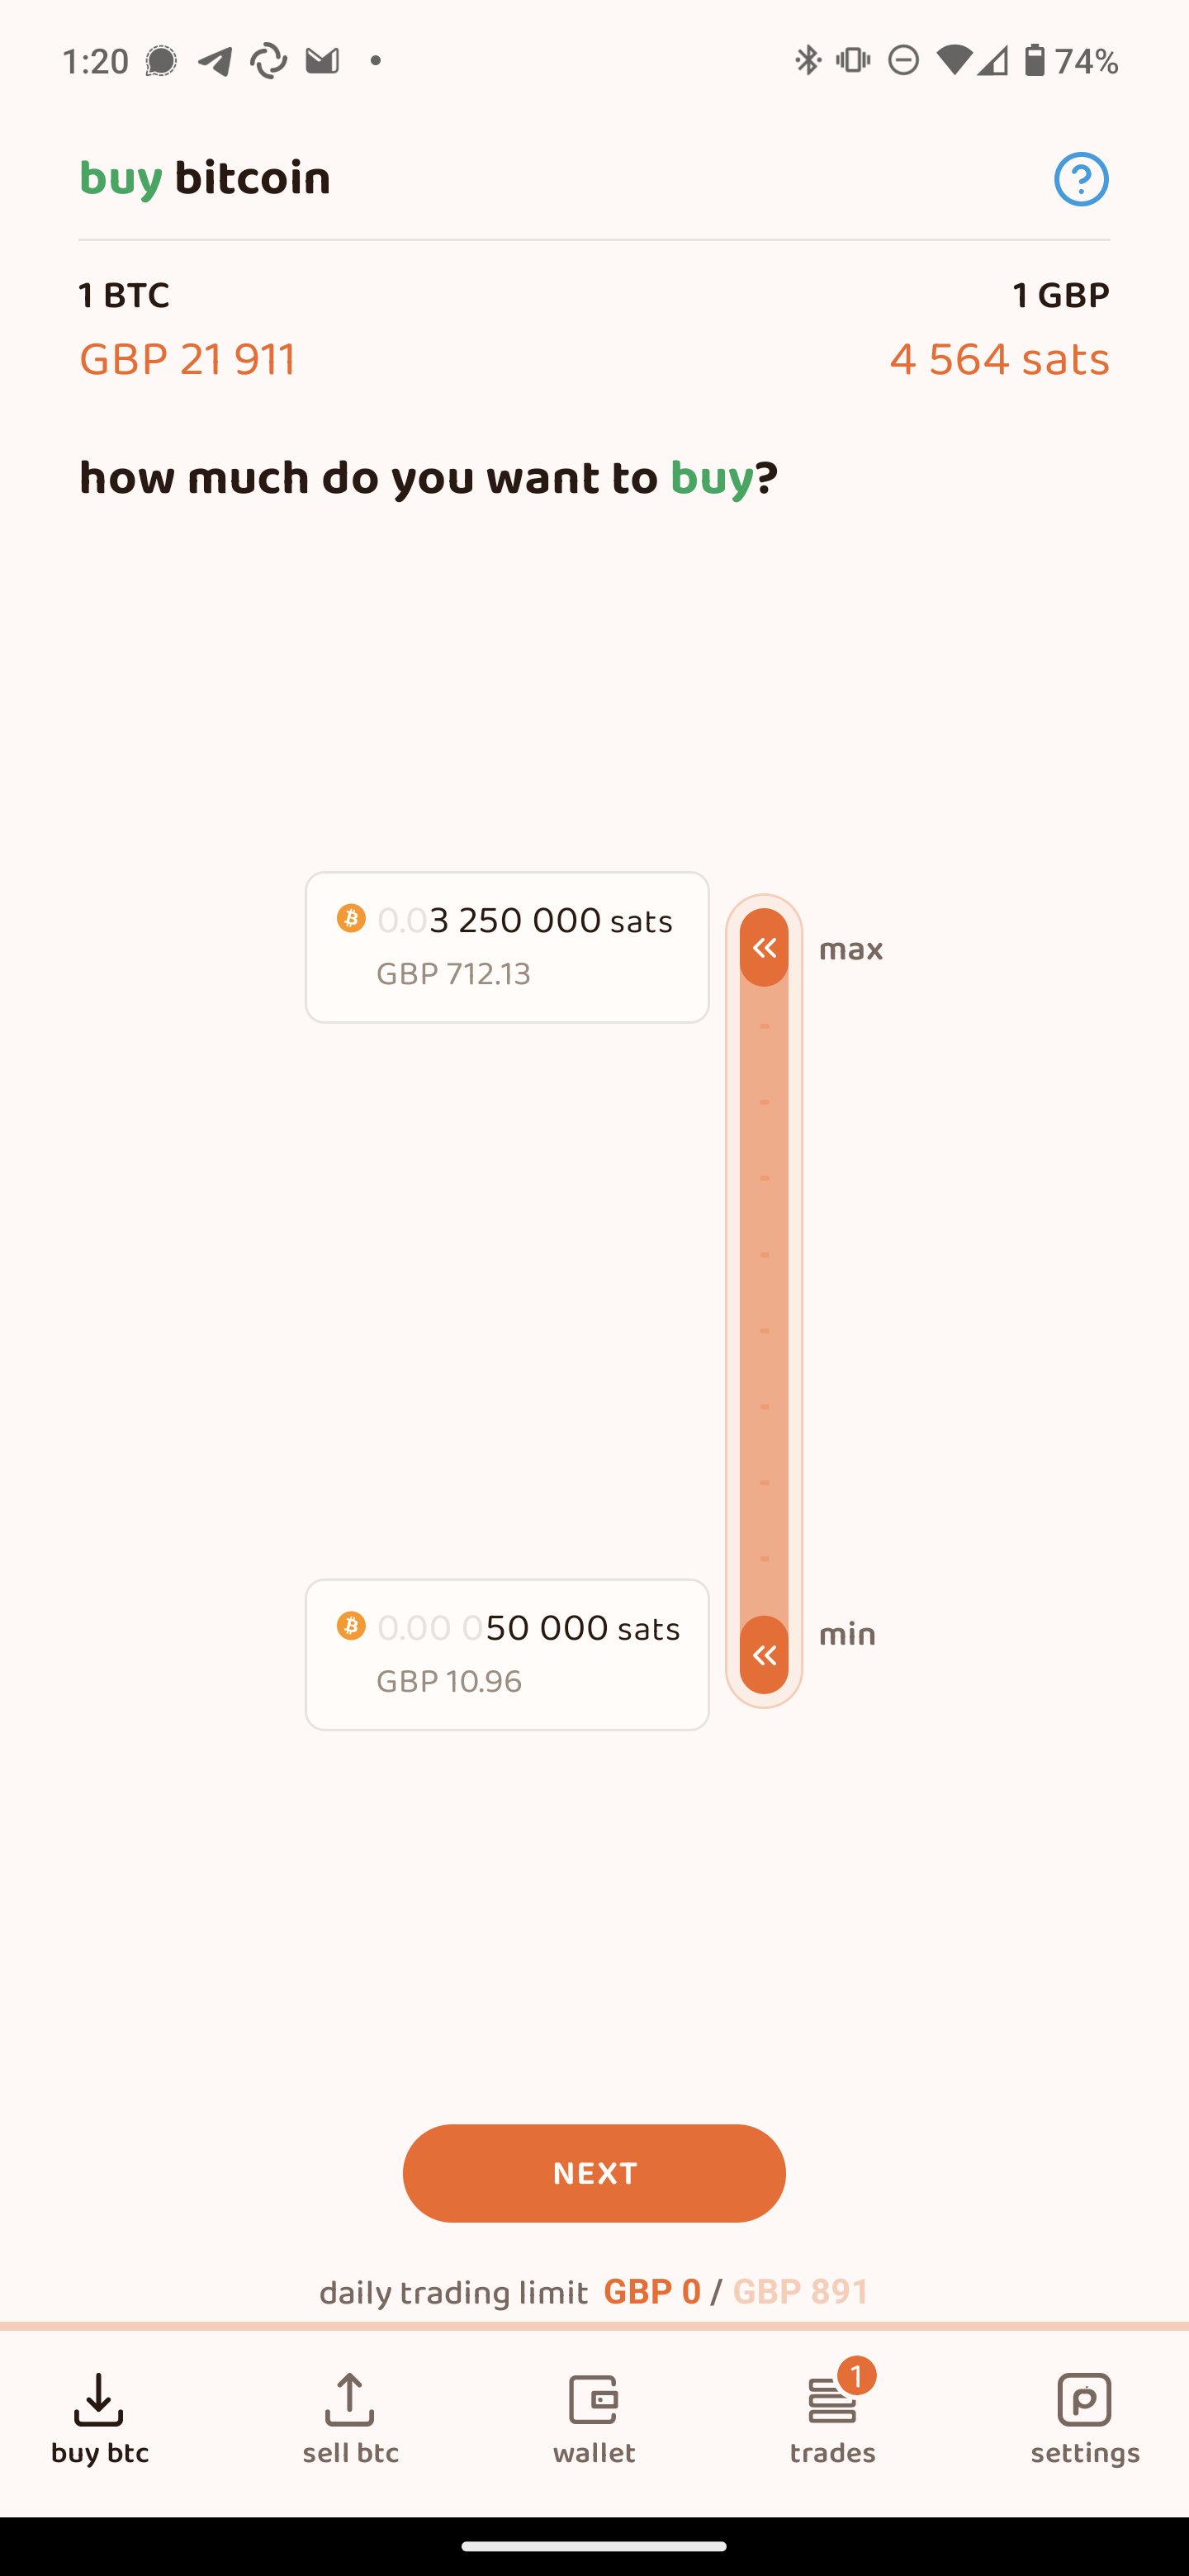This screenshot has width=1189, height=2576.
Task: Switch to the wallet tab label
Action: (x=594, y=2453)
